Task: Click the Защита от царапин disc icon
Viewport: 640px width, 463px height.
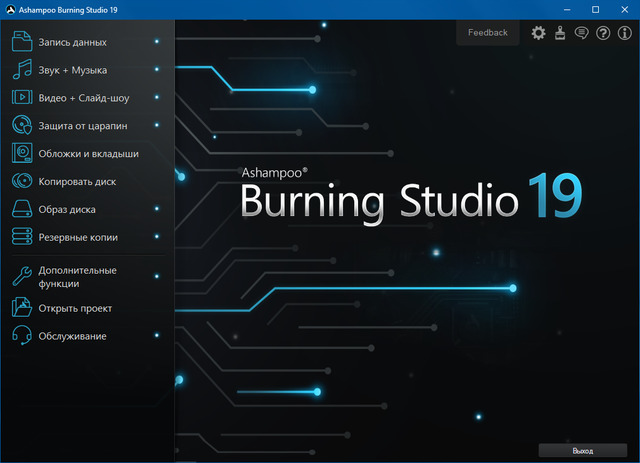Action: coord(21,126)
